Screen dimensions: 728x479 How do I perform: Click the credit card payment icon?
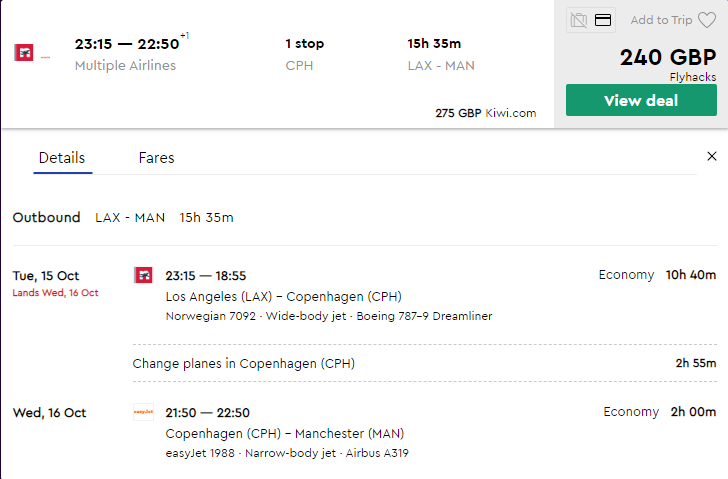pos(603,20)
